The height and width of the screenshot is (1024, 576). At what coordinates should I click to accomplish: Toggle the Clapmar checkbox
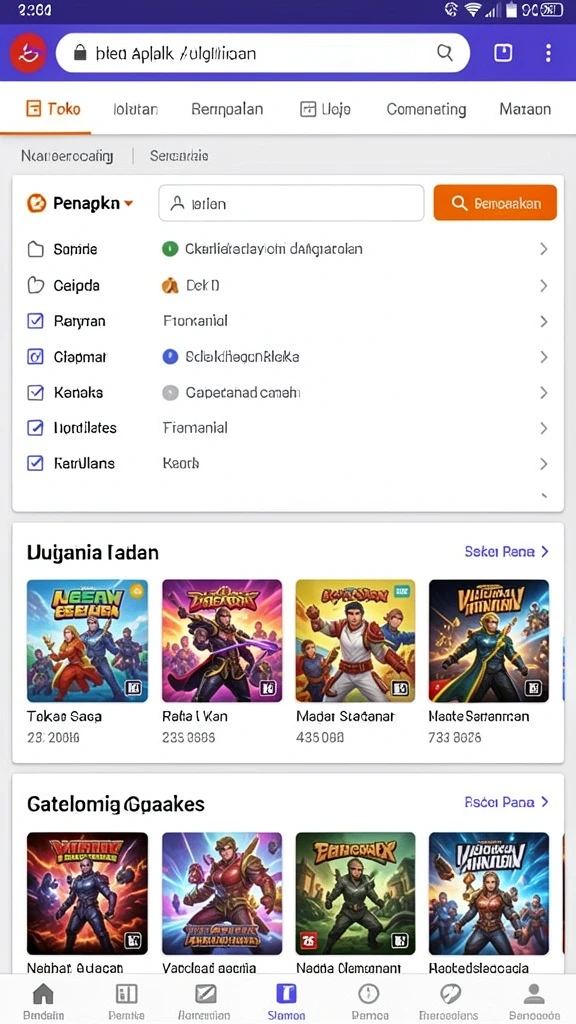click(35, 357)
